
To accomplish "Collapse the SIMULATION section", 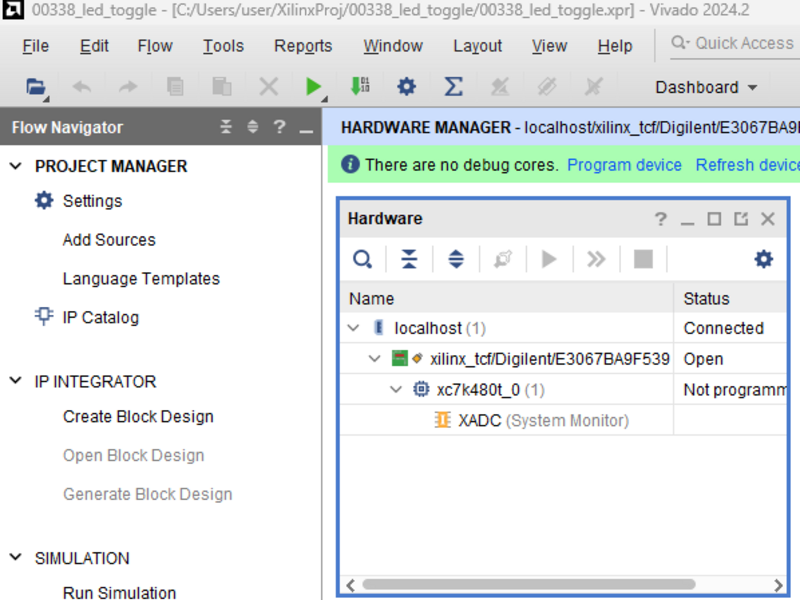I will 16,557.
